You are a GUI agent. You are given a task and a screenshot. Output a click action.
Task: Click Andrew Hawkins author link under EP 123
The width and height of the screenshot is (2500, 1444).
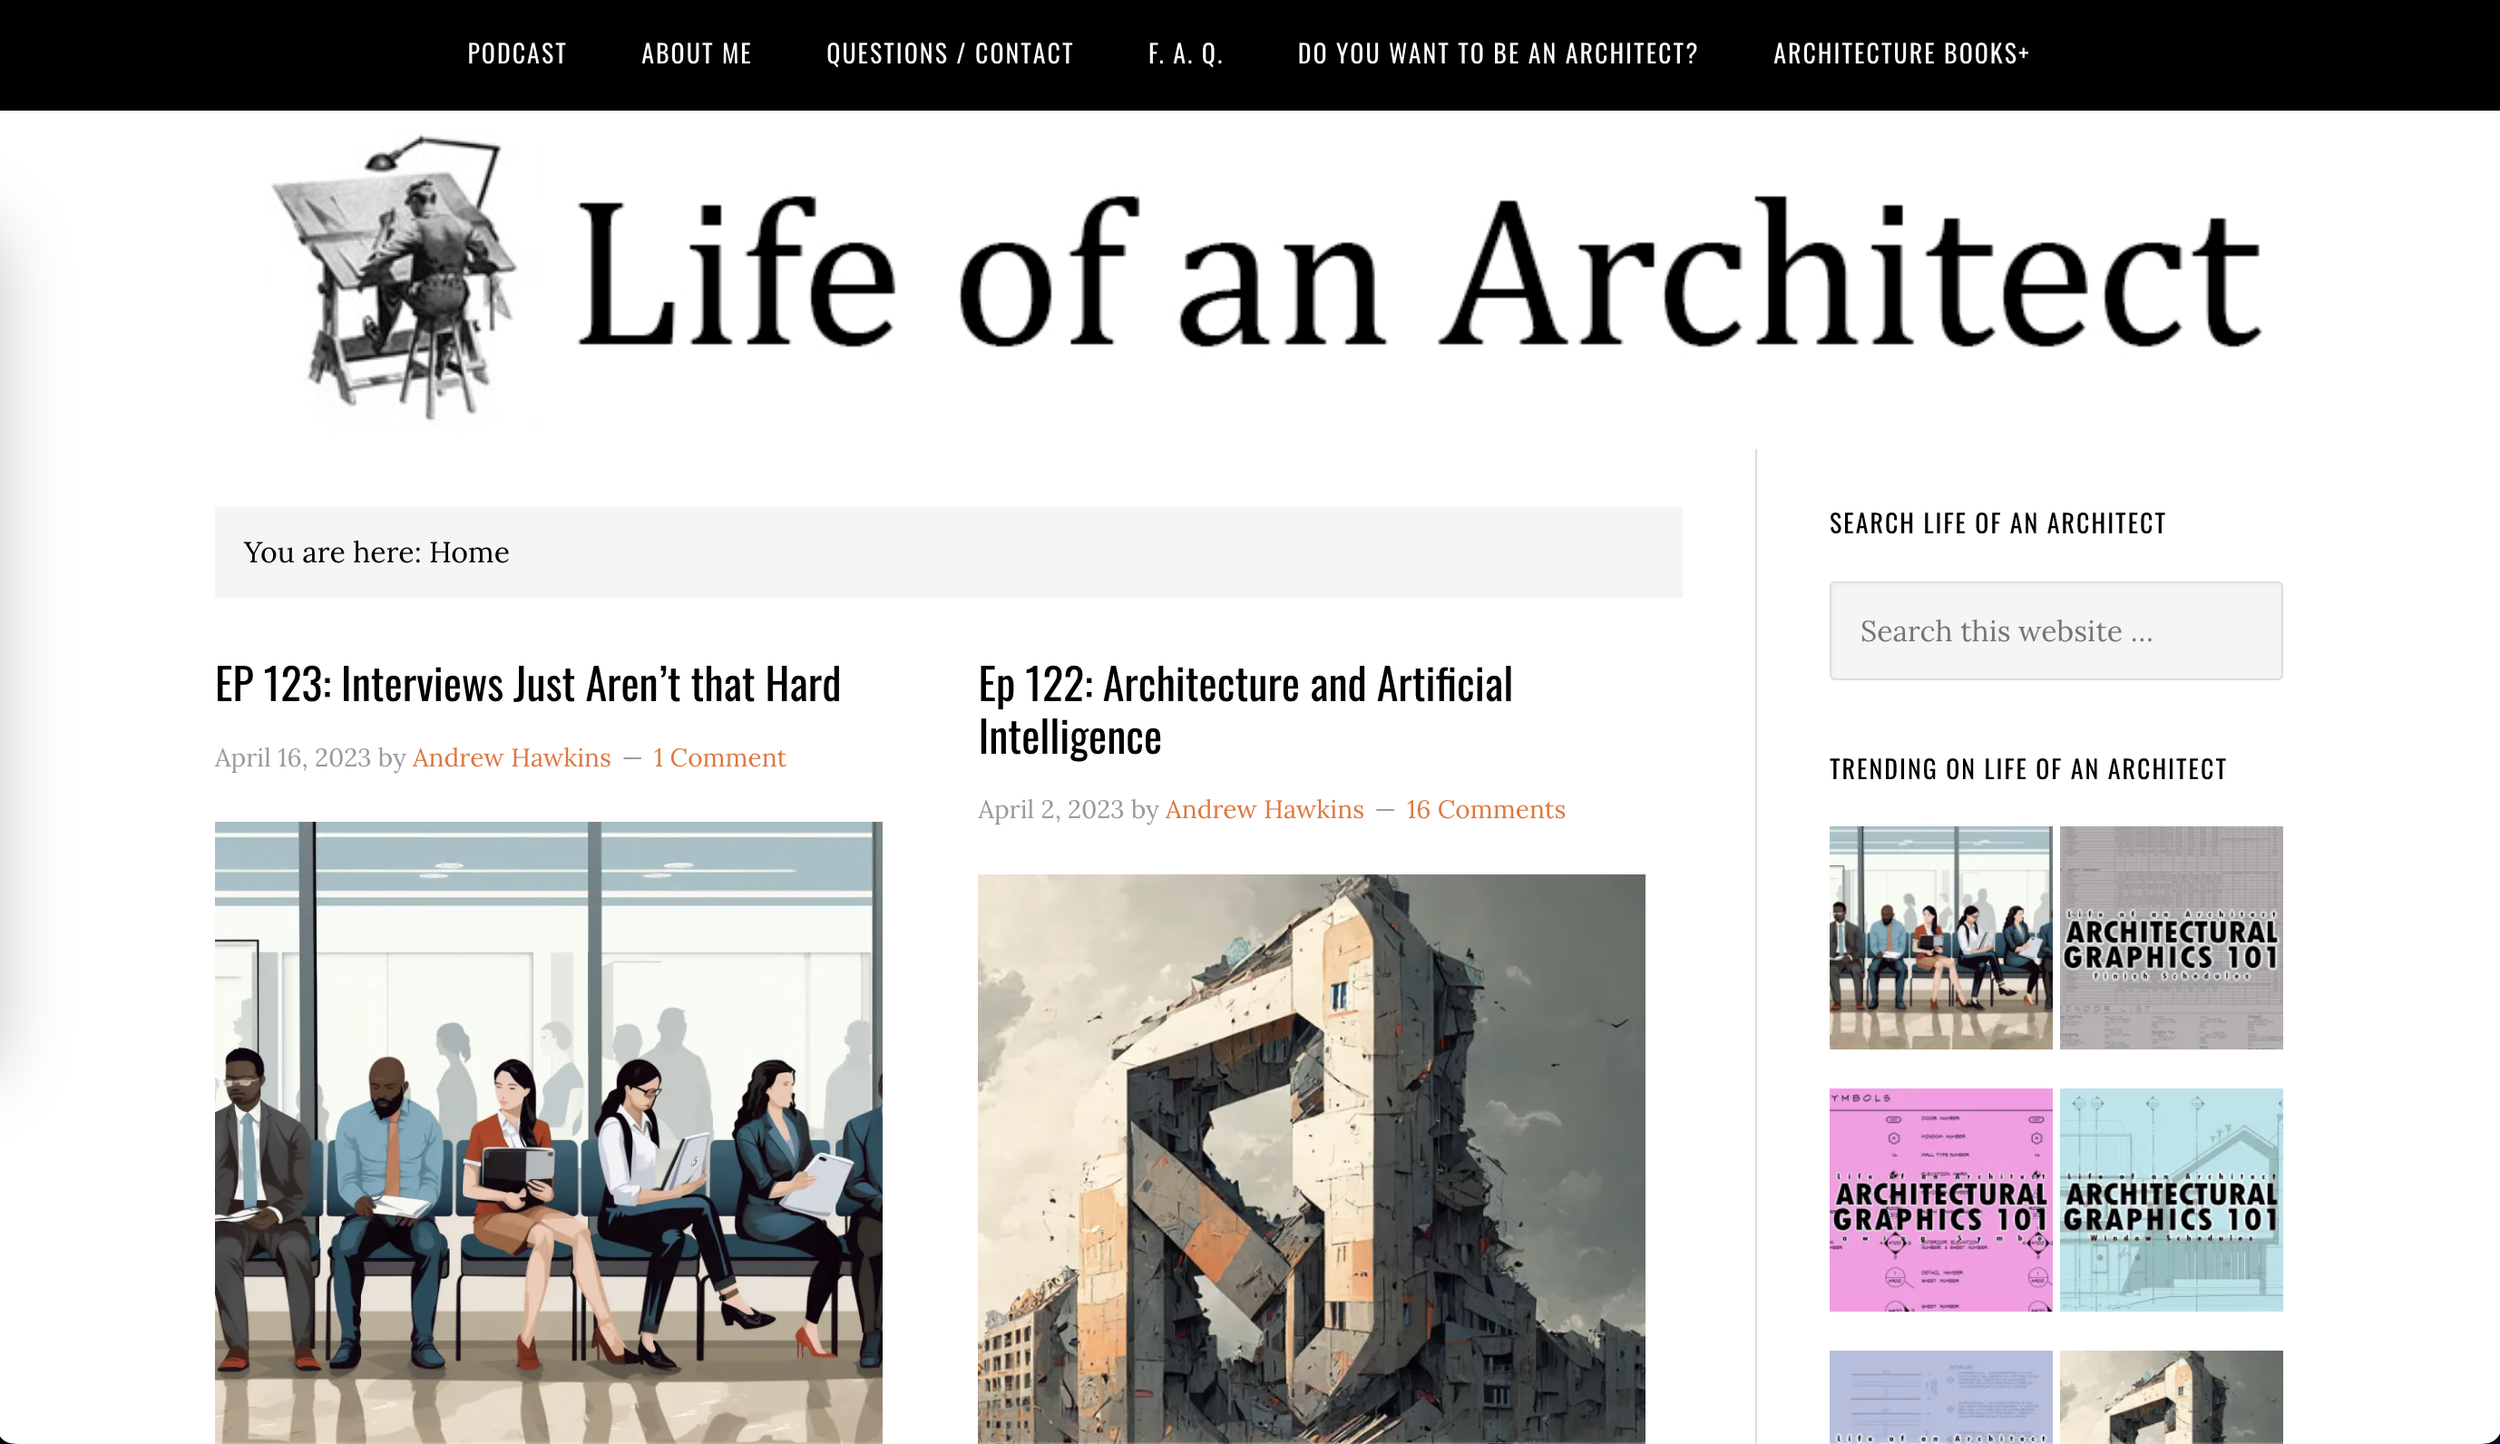pyautogui.click(x=511, y=758)
